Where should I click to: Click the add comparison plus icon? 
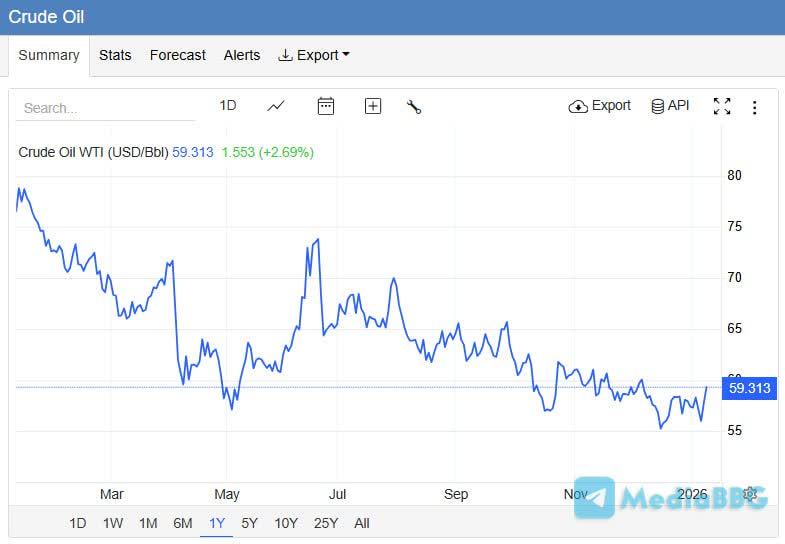373,106
